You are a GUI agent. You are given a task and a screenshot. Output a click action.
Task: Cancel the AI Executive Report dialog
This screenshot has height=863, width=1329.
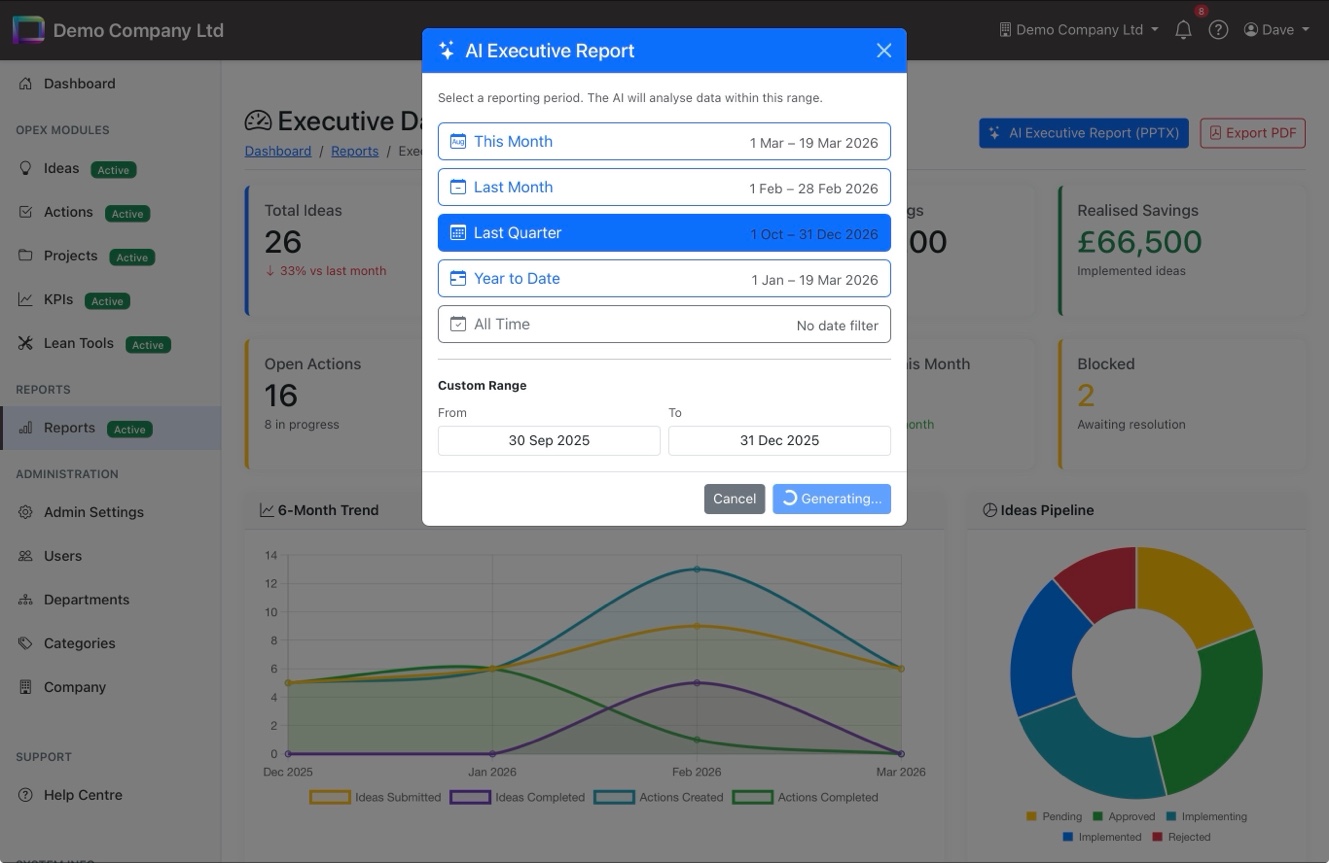tap(734, 498)
